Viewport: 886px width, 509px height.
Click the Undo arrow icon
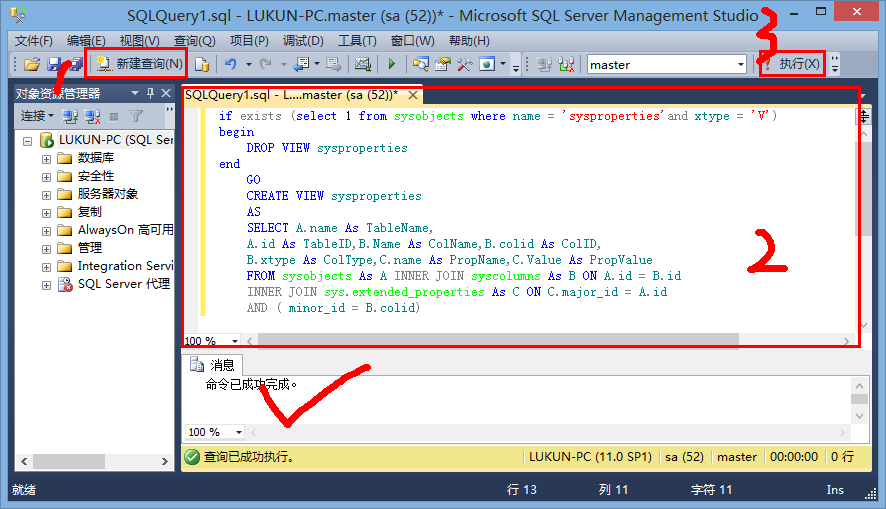pyautogui.click(x=231, y=64)
